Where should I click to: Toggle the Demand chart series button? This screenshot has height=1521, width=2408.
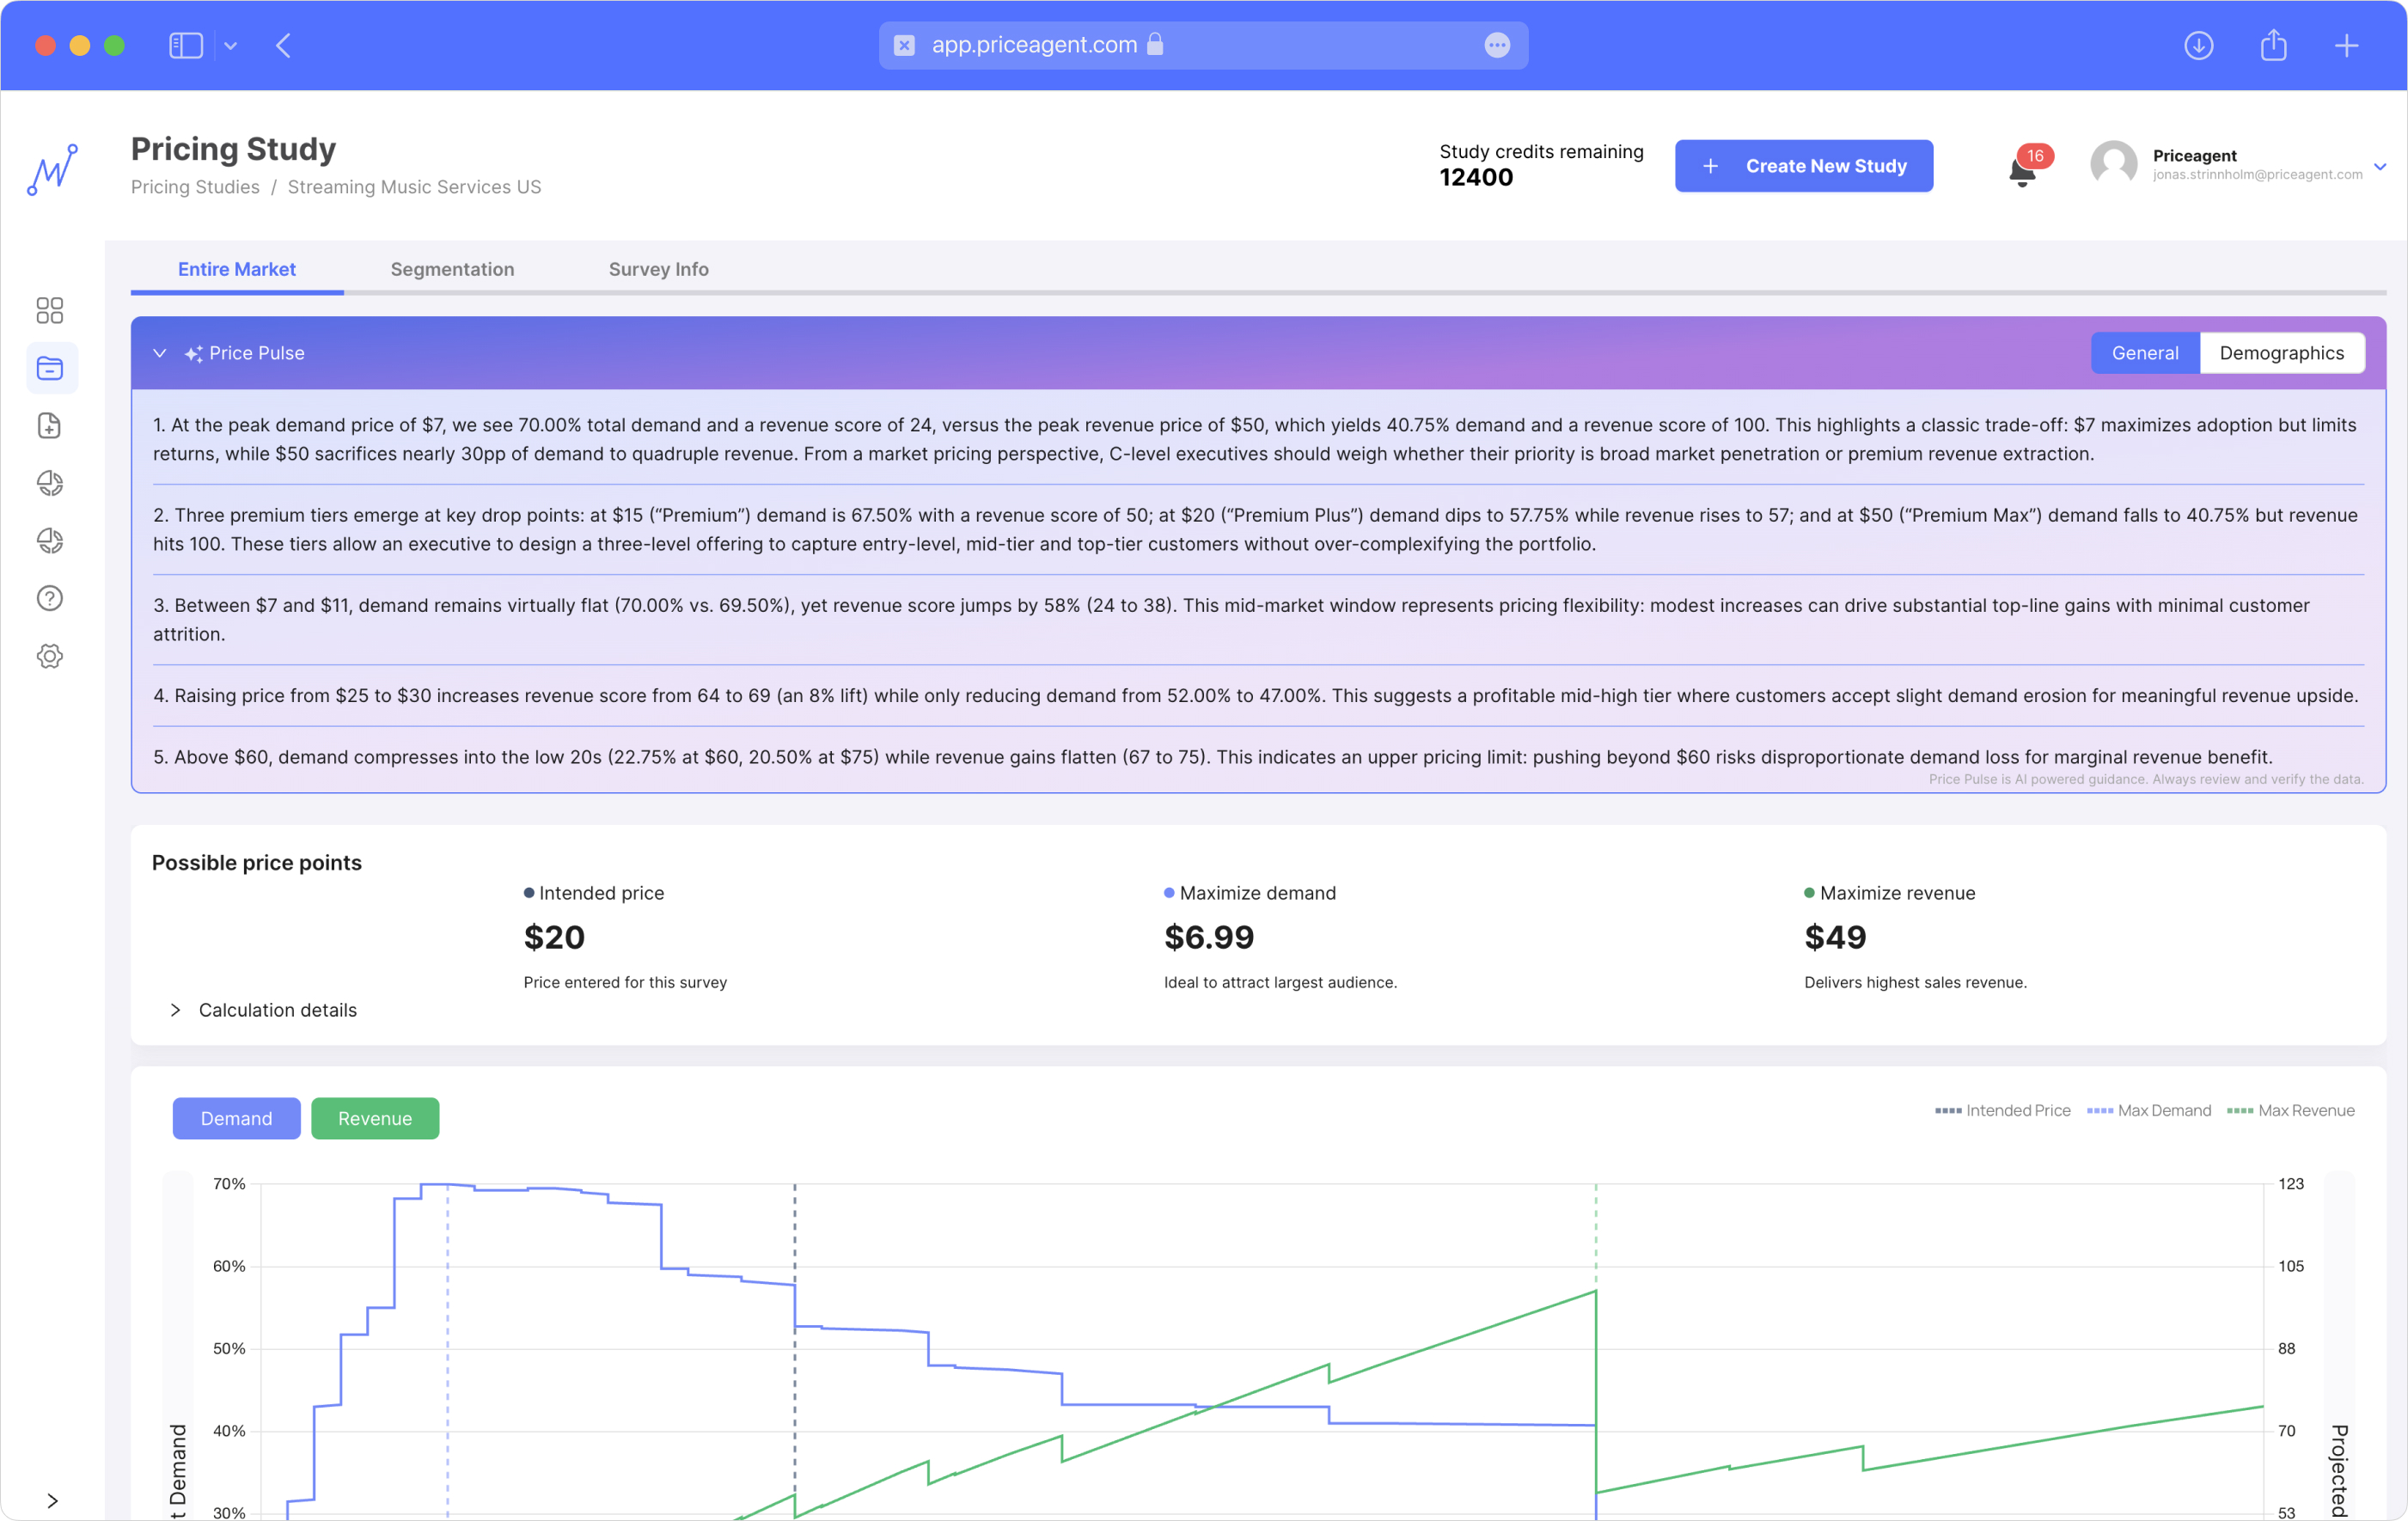click(236, 1118)
